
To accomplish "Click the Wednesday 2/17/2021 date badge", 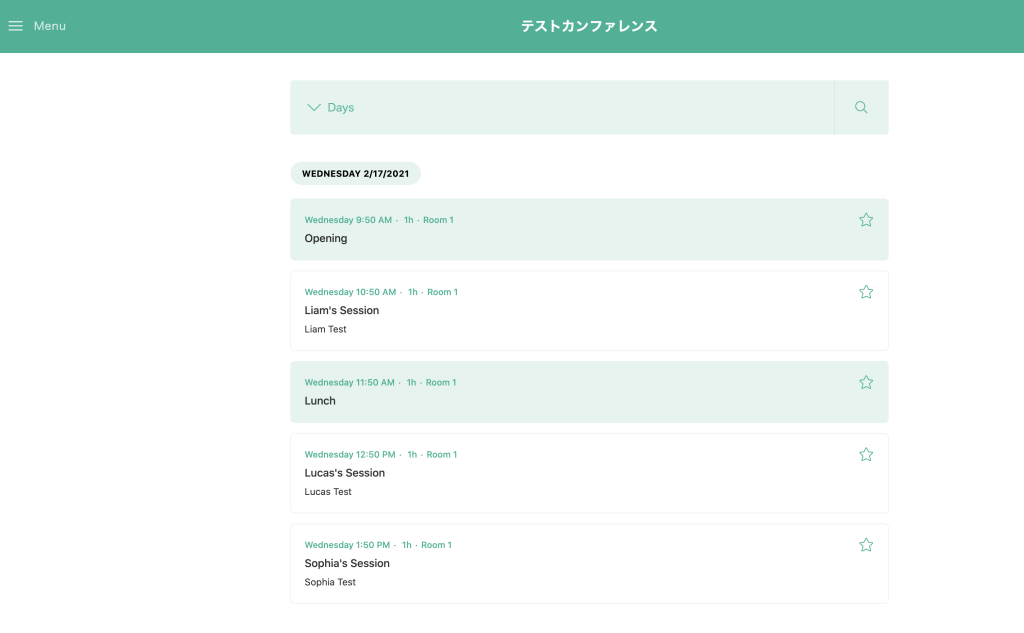I will click(355, 174).
